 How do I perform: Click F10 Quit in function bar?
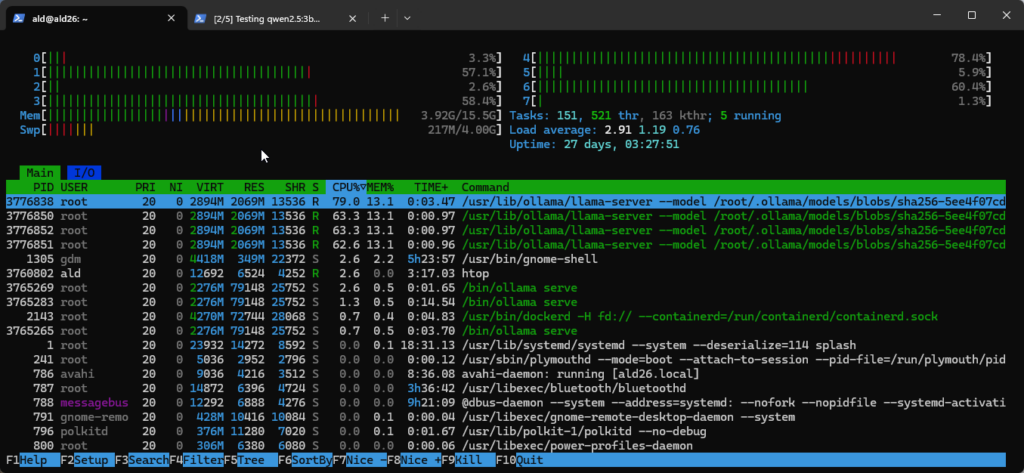click(x=519, y=460)
